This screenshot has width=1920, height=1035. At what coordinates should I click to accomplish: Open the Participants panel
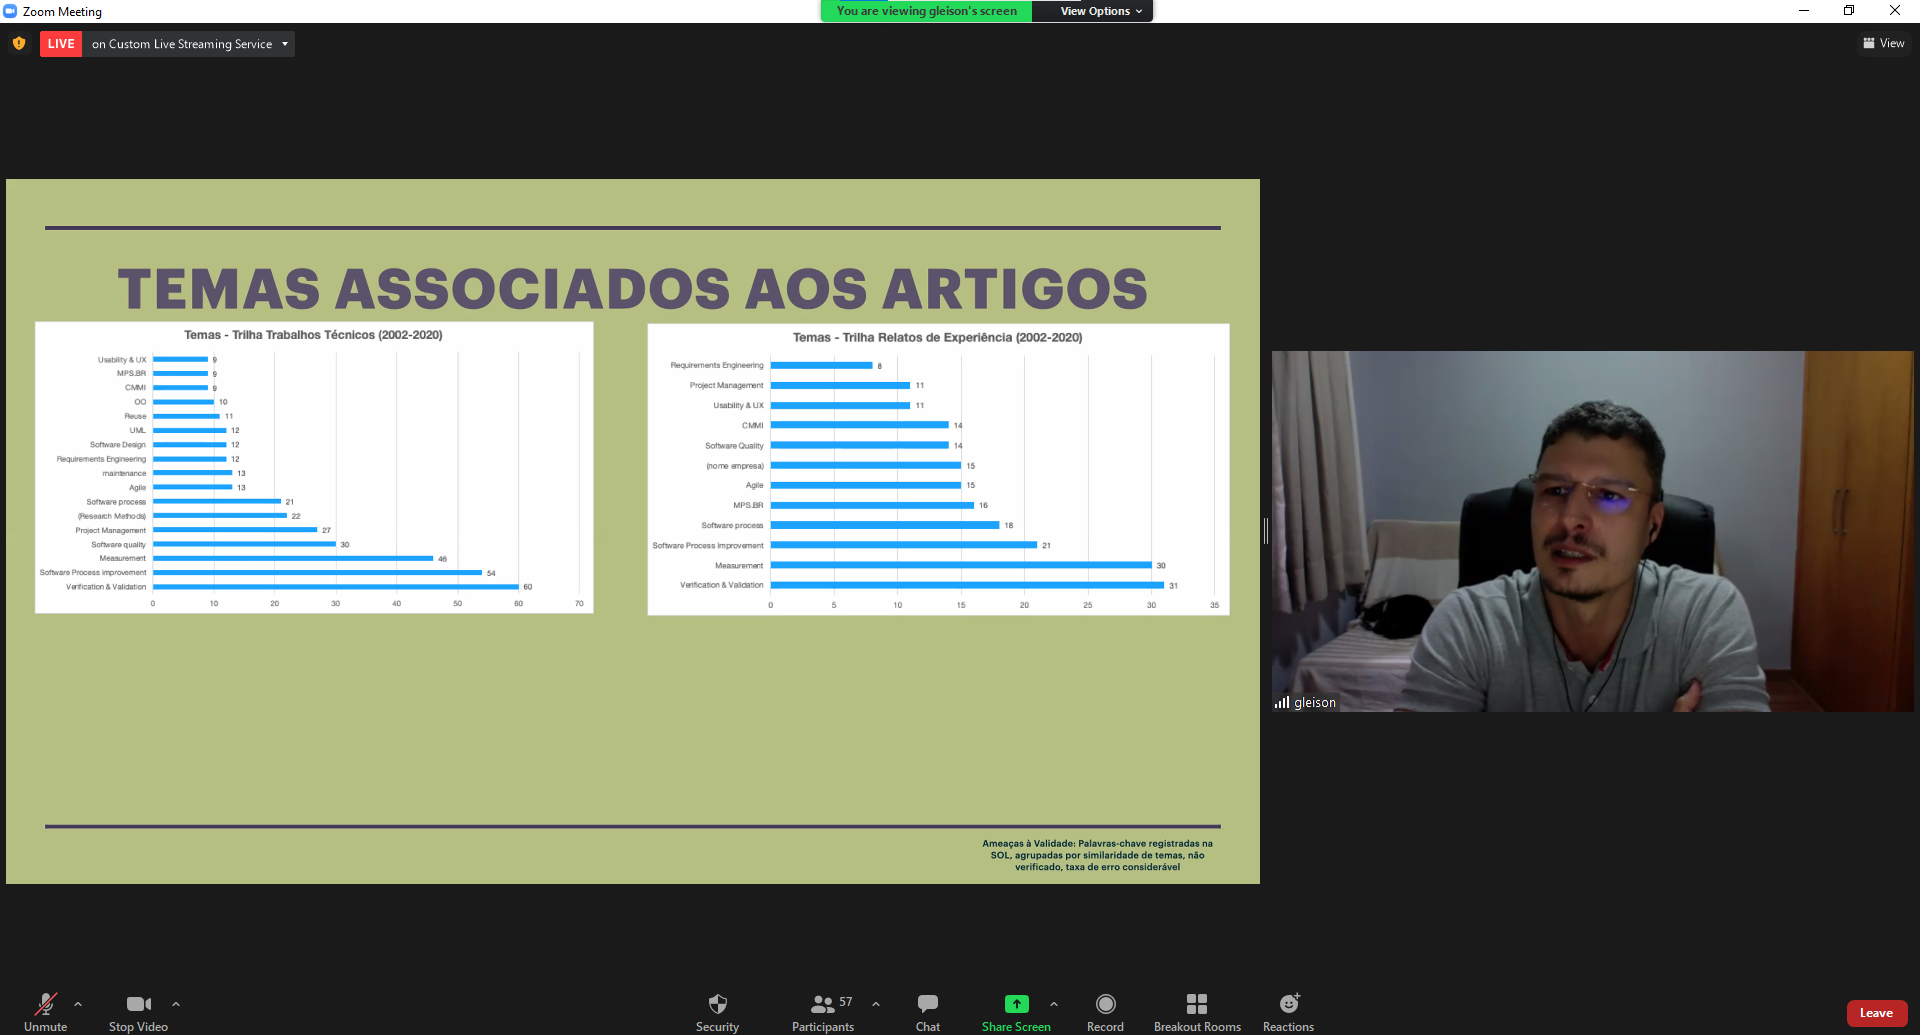coord(823,1011)
